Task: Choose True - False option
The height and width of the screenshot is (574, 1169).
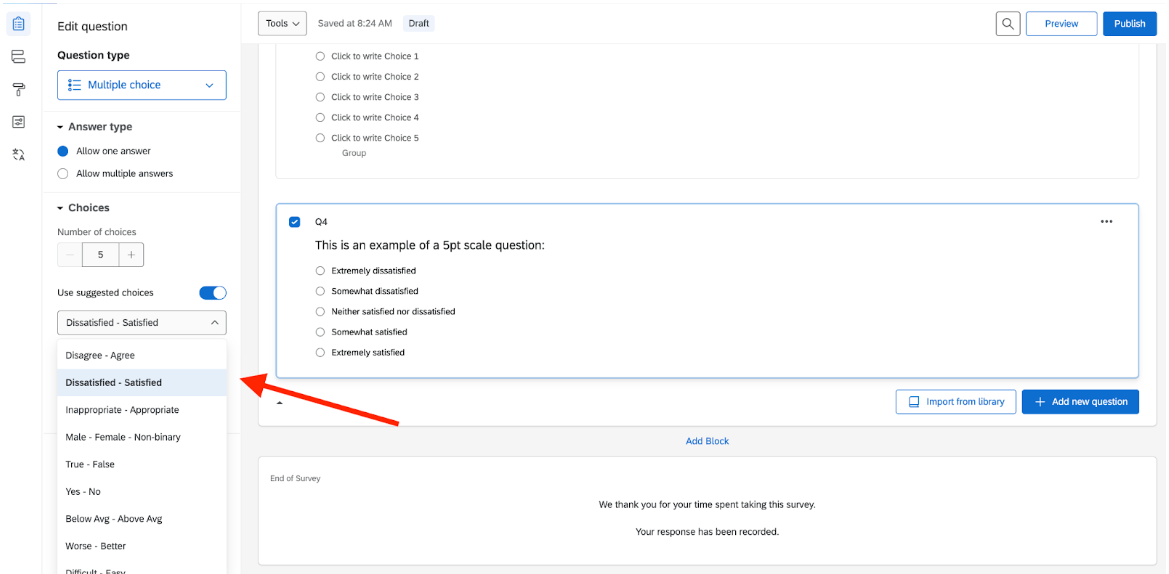Action: pyautogui.click(x=142, y=464)
